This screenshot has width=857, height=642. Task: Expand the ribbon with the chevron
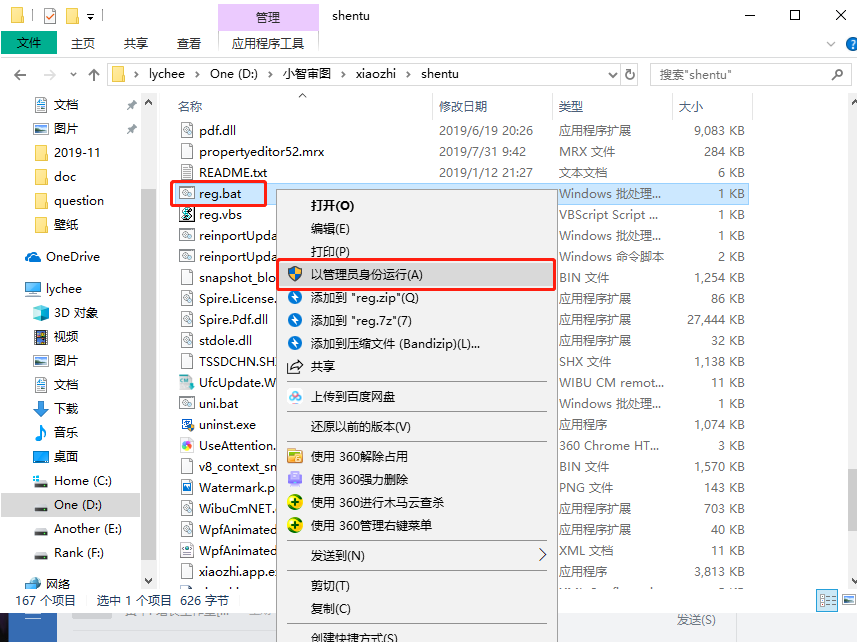[828, 44]
